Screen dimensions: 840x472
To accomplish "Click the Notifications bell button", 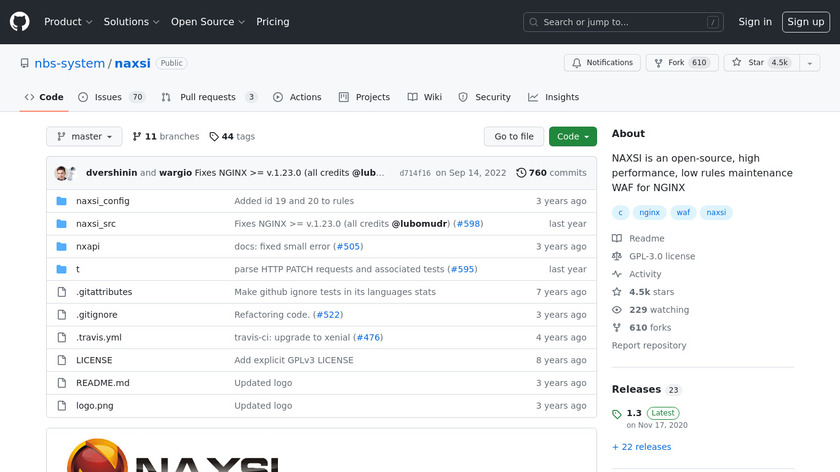I will pyautogui.click(x=602, y=63).
